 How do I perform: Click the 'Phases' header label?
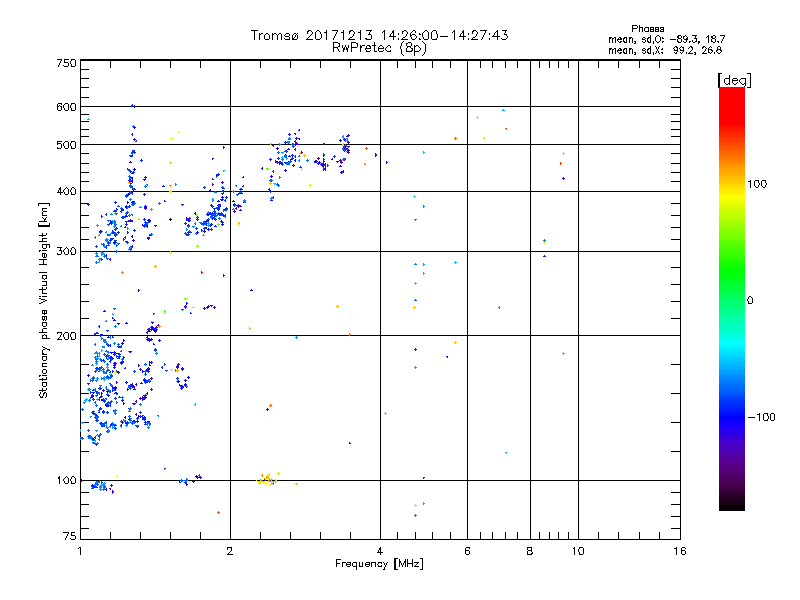click(647, 29)
